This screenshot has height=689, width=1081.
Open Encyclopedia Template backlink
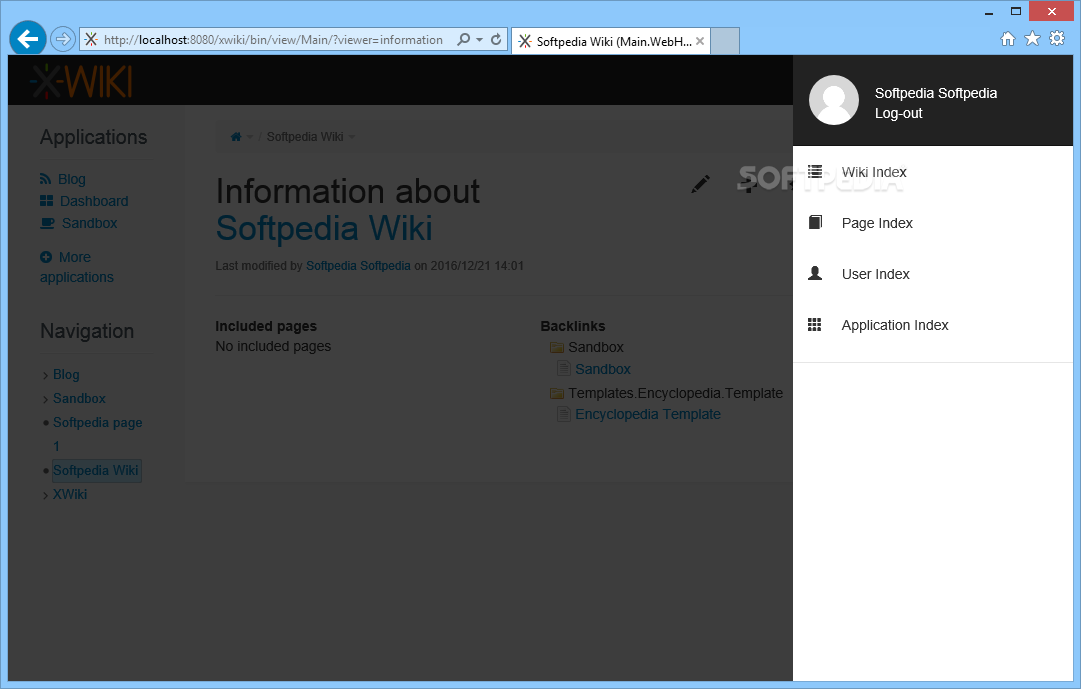[x=647, y=414]
